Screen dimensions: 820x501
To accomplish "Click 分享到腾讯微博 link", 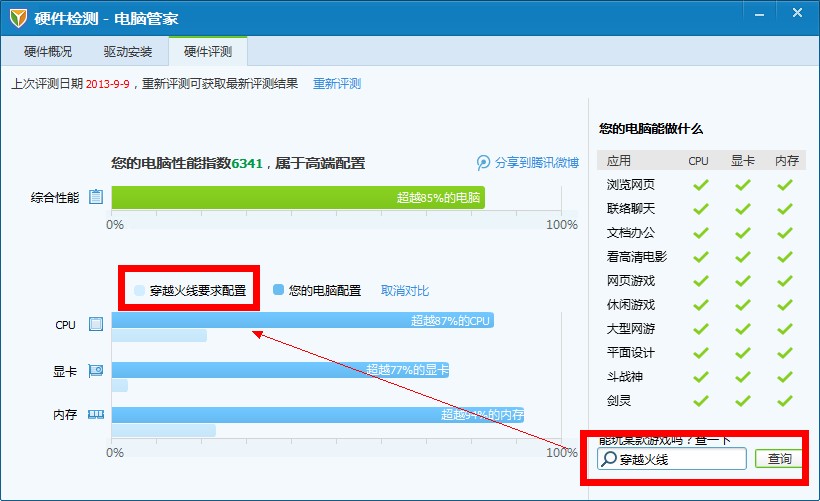I will pos(537,163).
